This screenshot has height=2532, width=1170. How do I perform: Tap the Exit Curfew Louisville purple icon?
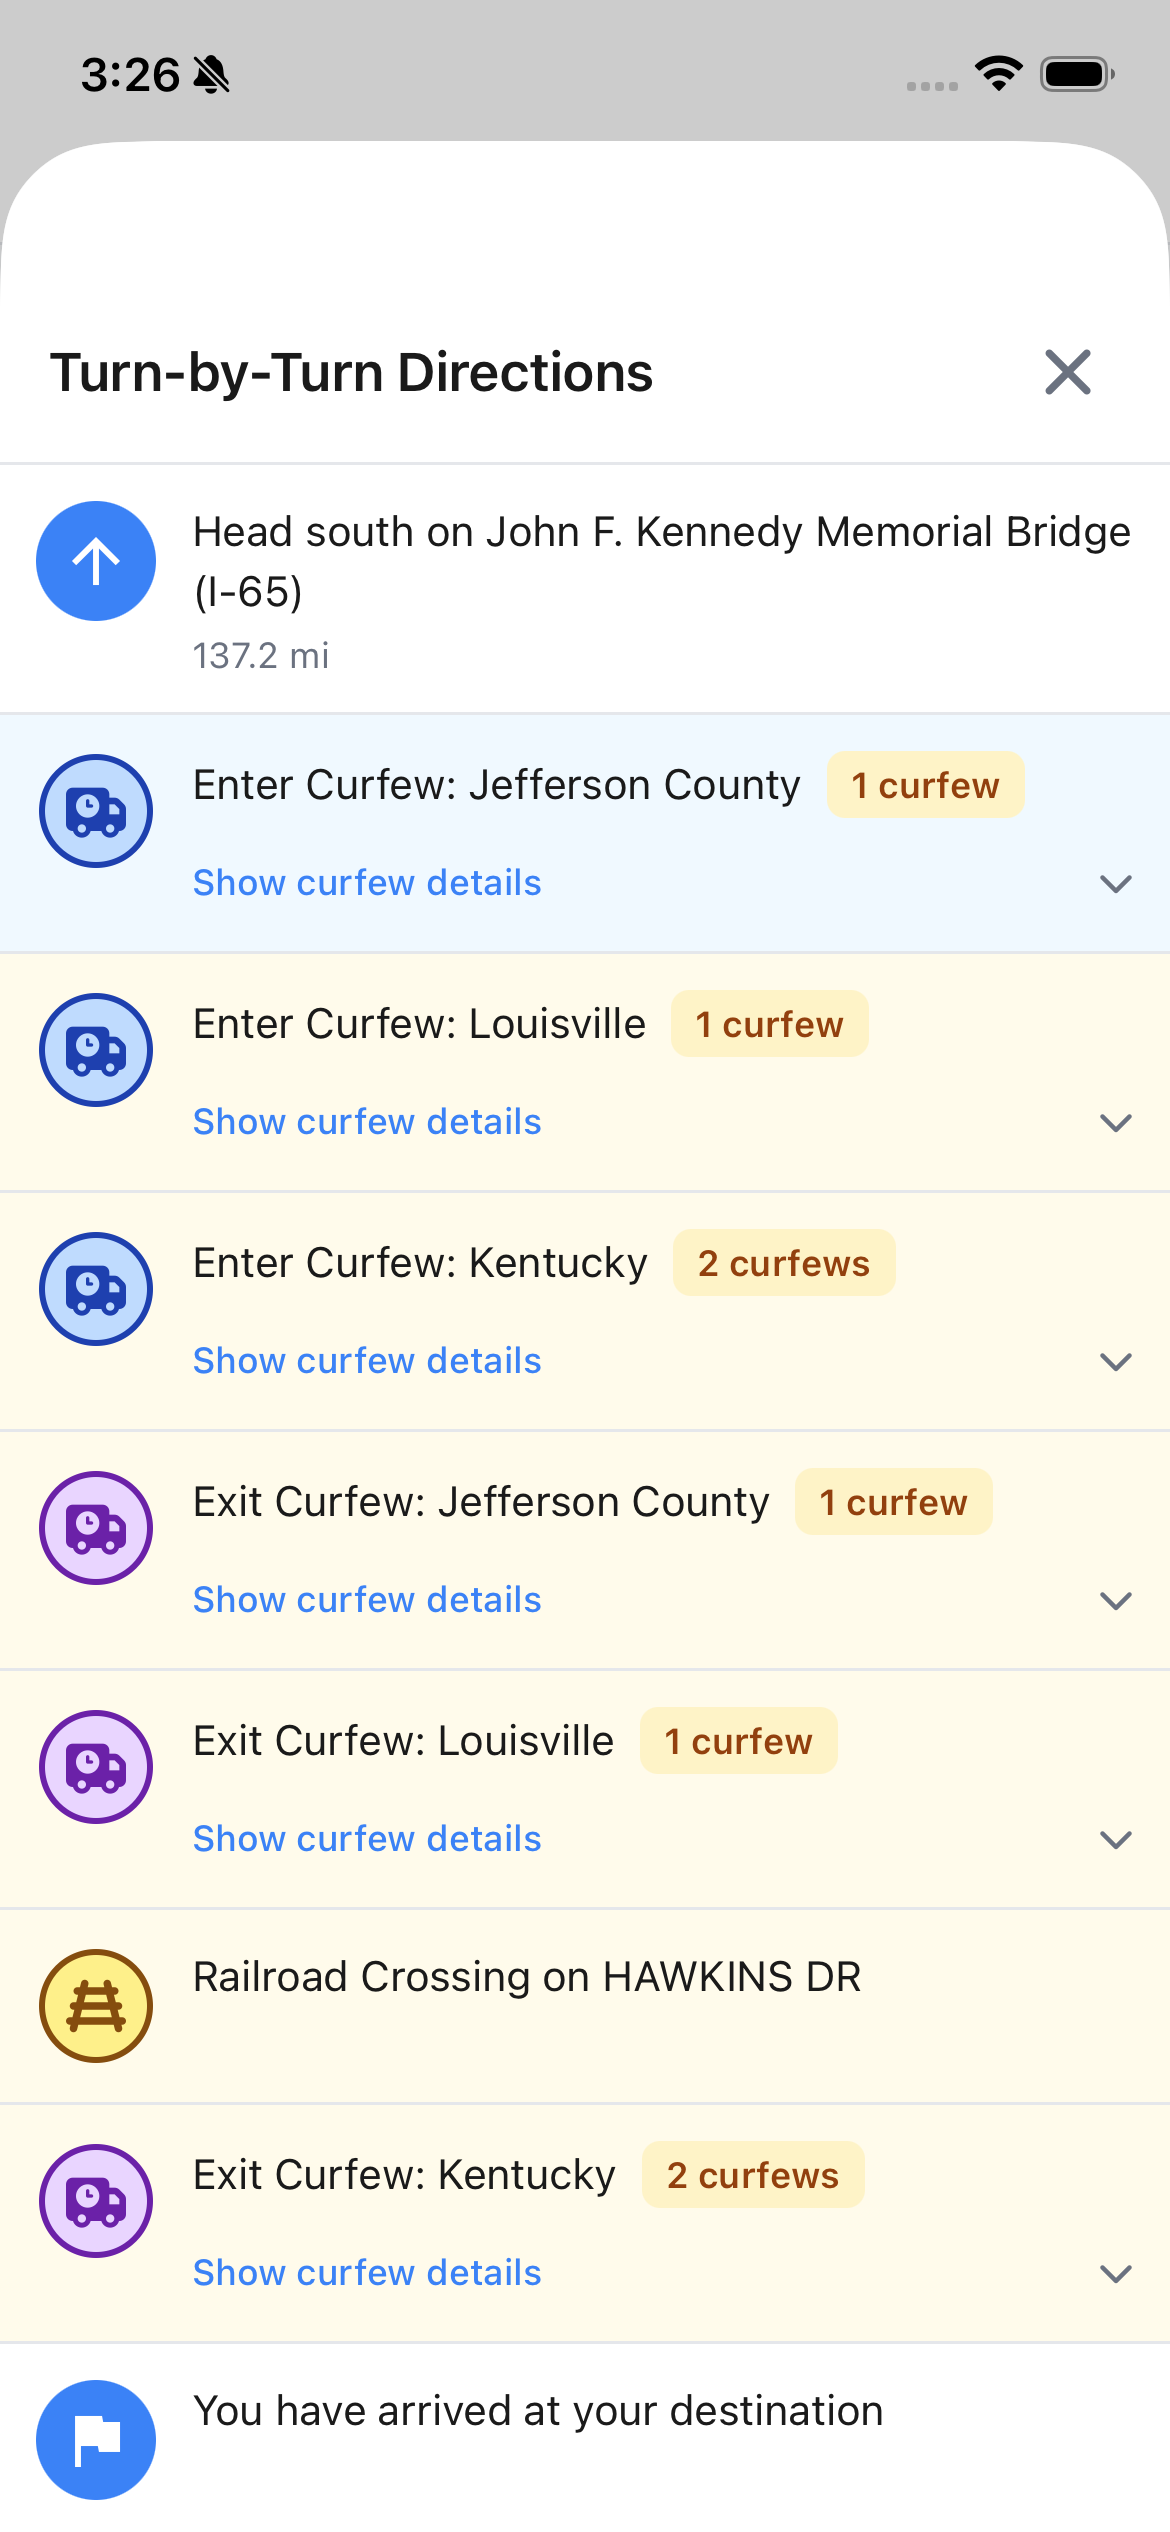96,1767
